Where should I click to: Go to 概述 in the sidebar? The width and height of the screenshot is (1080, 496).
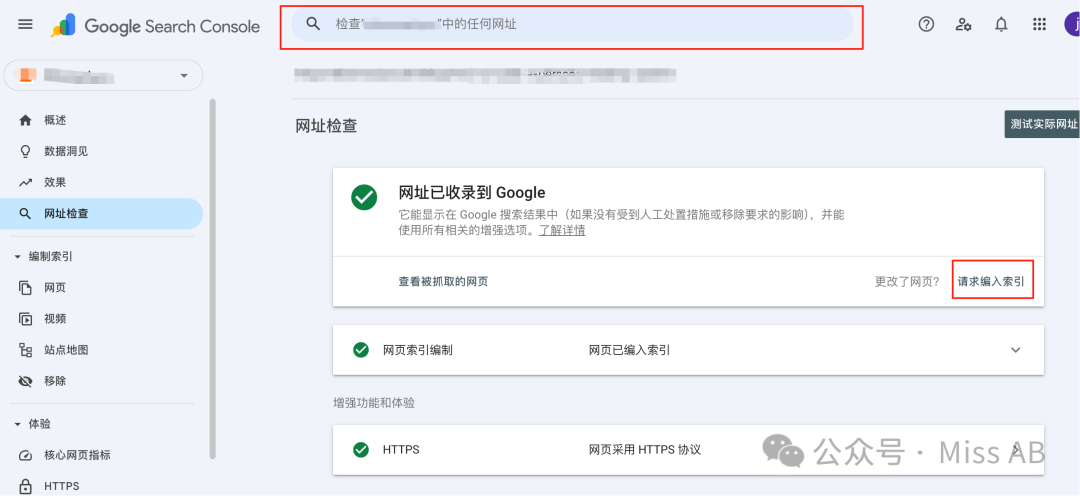coord(55,120)
